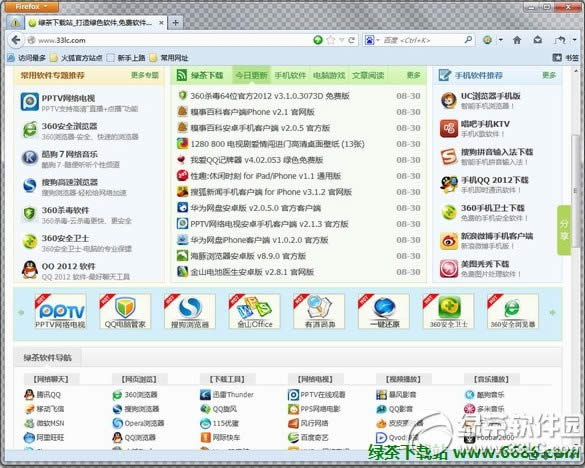Open 金山电池医生安卓版 v2.8.1 link
585x468 pixels.
252,272
